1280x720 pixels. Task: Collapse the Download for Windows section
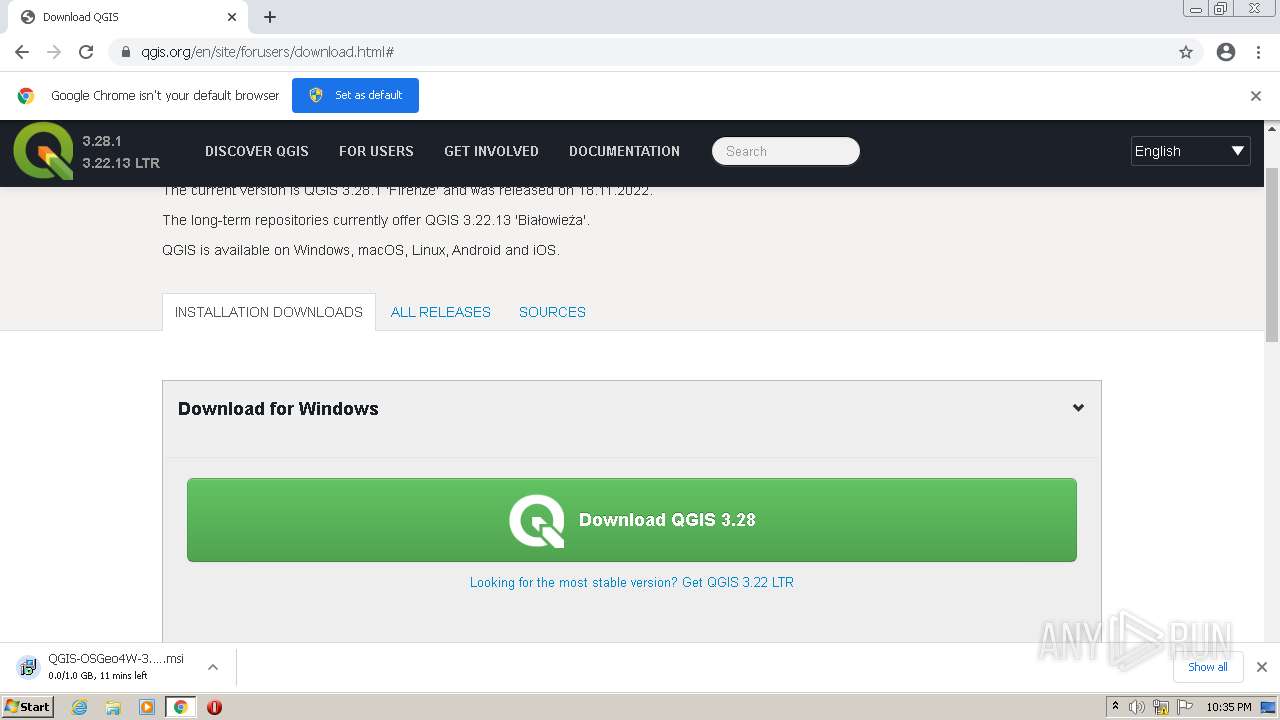(1078, 408)
